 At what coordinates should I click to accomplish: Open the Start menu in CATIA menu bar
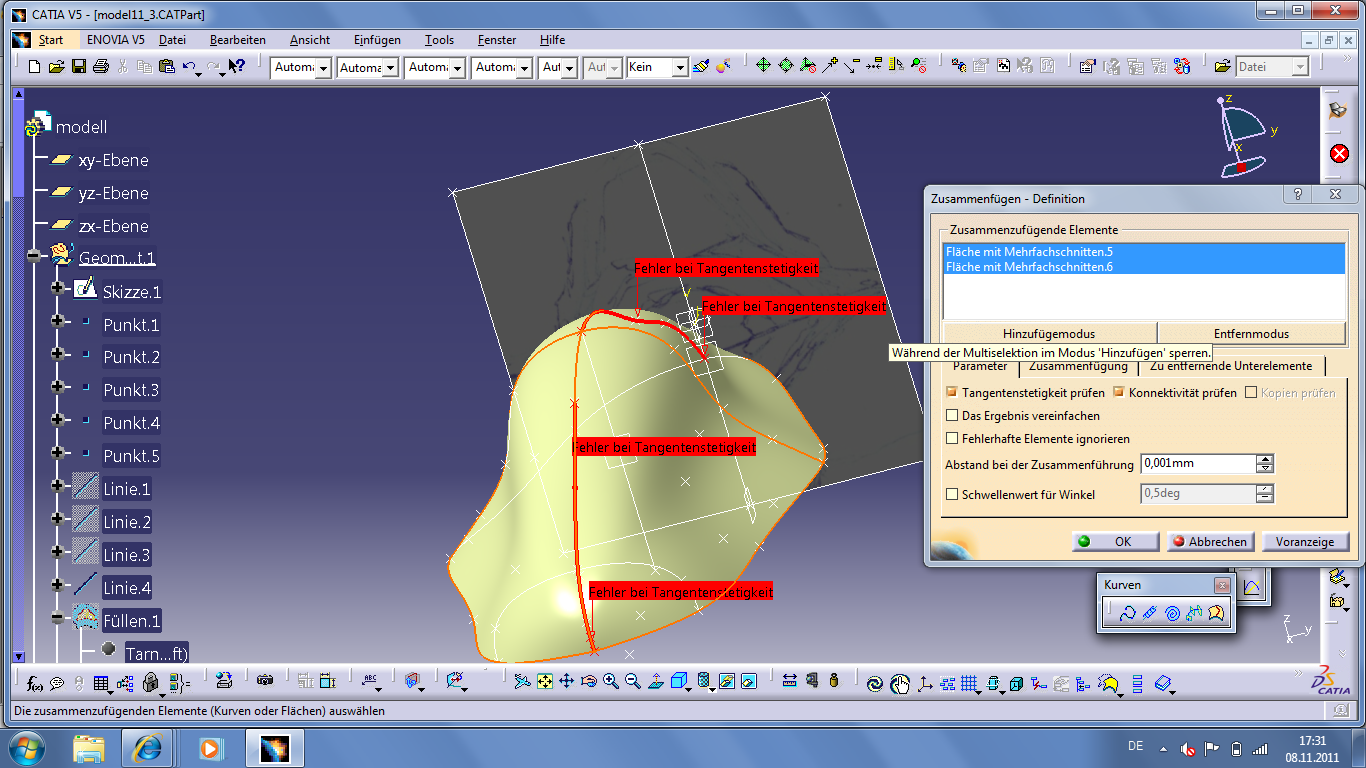pos(50,40)
